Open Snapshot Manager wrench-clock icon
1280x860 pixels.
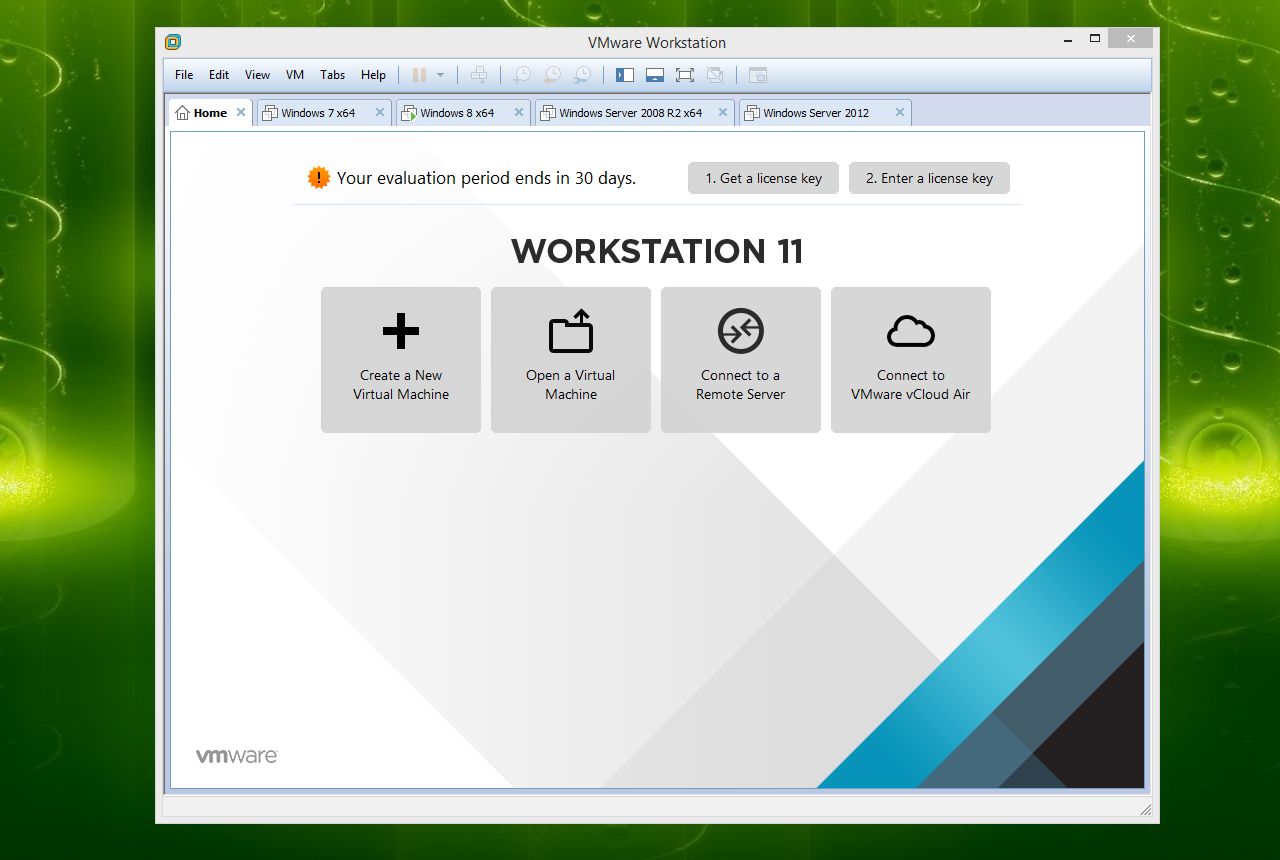click(x=581, y=75)
